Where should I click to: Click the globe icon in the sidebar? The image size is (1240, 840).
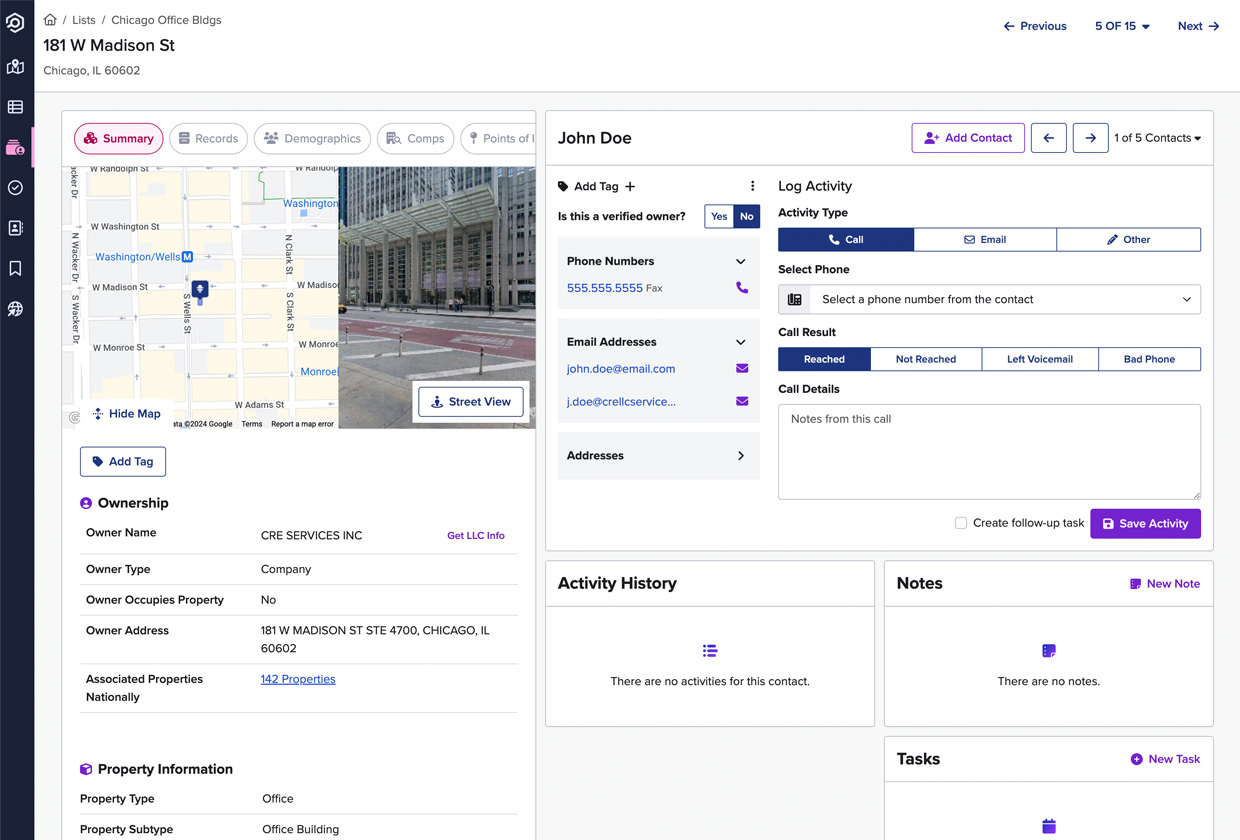(15, 308)
